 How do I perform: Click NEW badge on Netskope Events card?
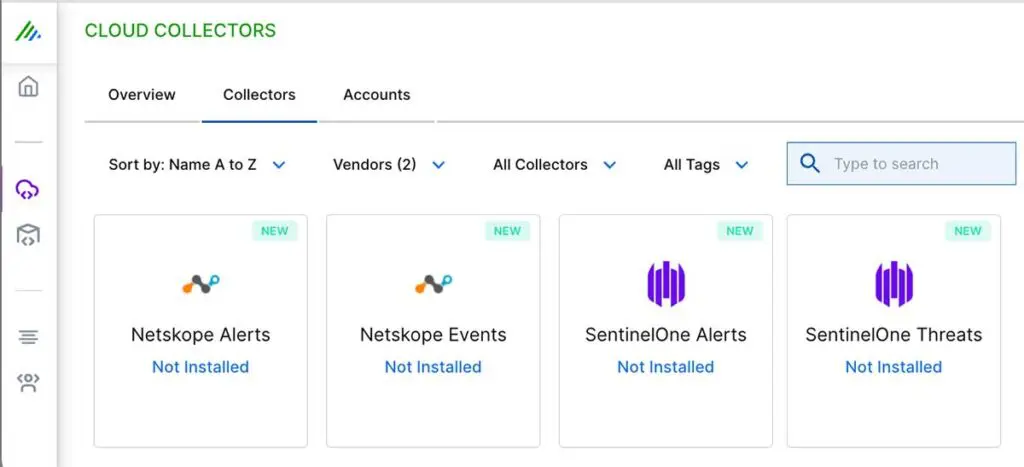point(507,231)
